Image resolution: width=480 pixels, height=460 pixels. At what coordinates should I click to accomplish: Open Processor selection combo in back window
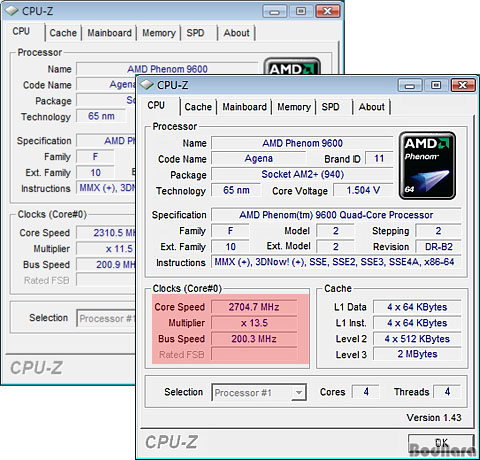(106, 318)
